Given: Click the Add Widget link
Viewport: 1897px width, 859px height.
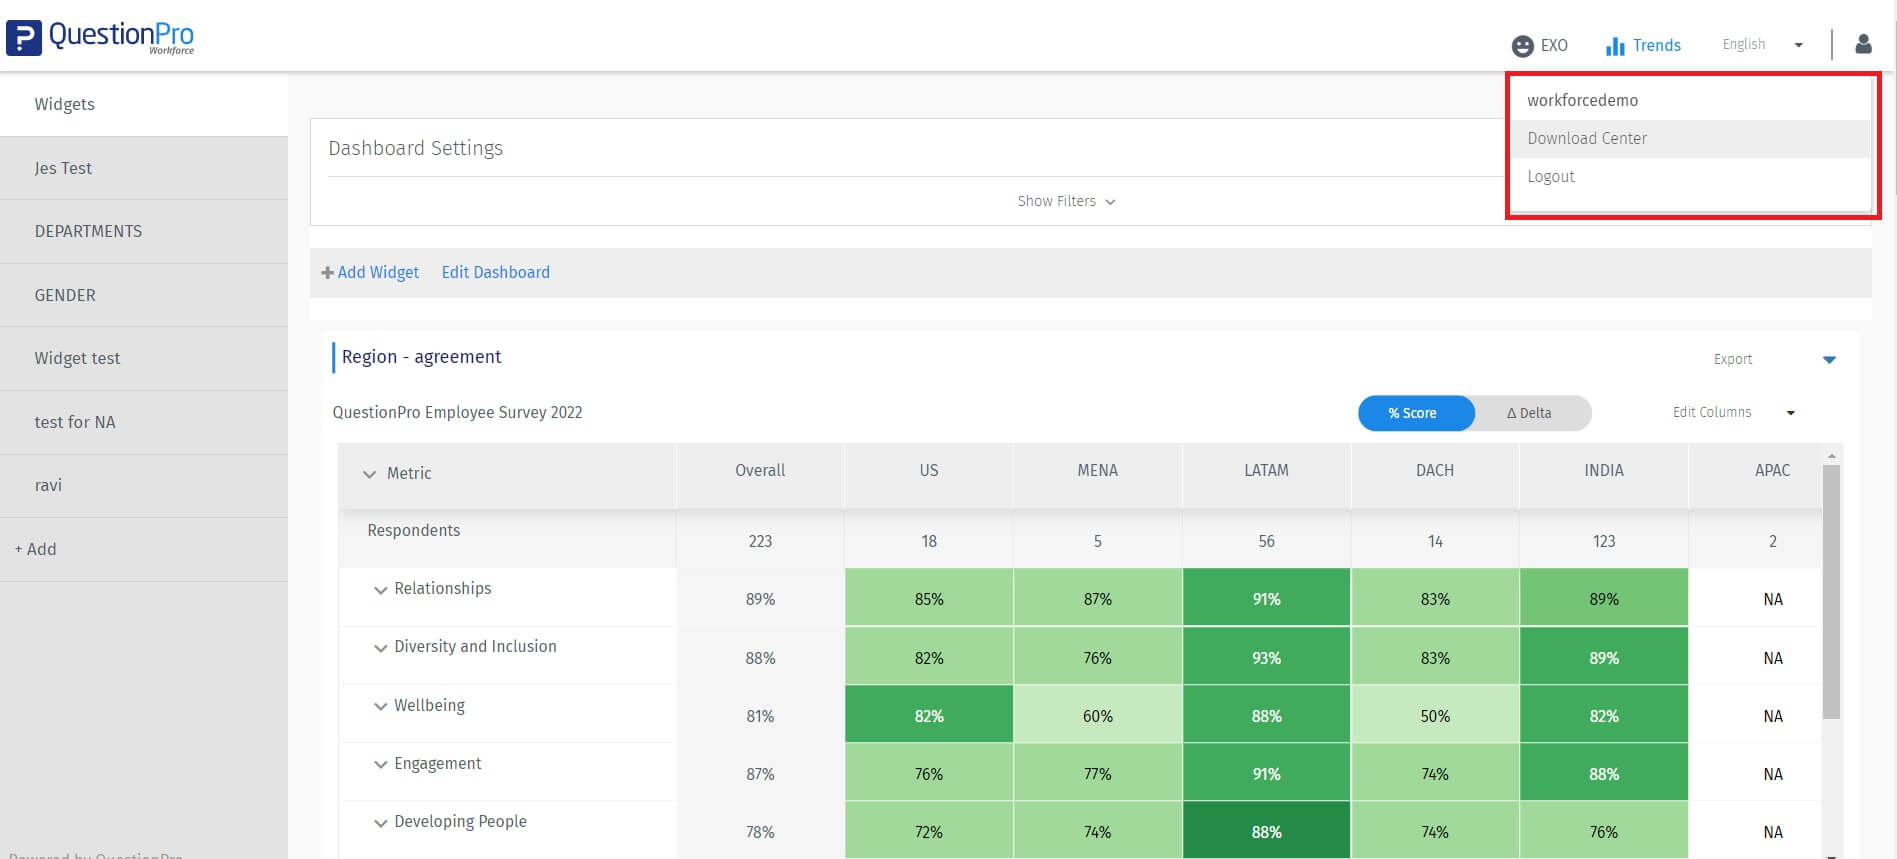Looking at the screenshot, I should [x=378, y=272].
